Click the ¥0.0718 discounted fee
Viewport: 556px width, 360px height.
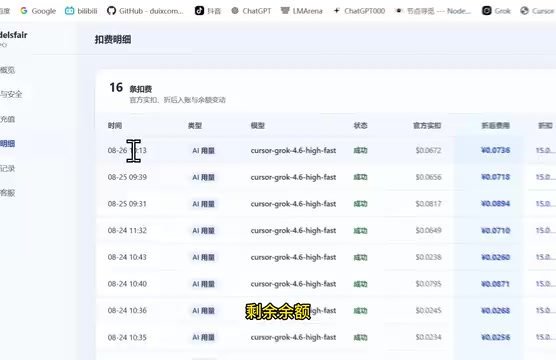(x=495, y=177)
